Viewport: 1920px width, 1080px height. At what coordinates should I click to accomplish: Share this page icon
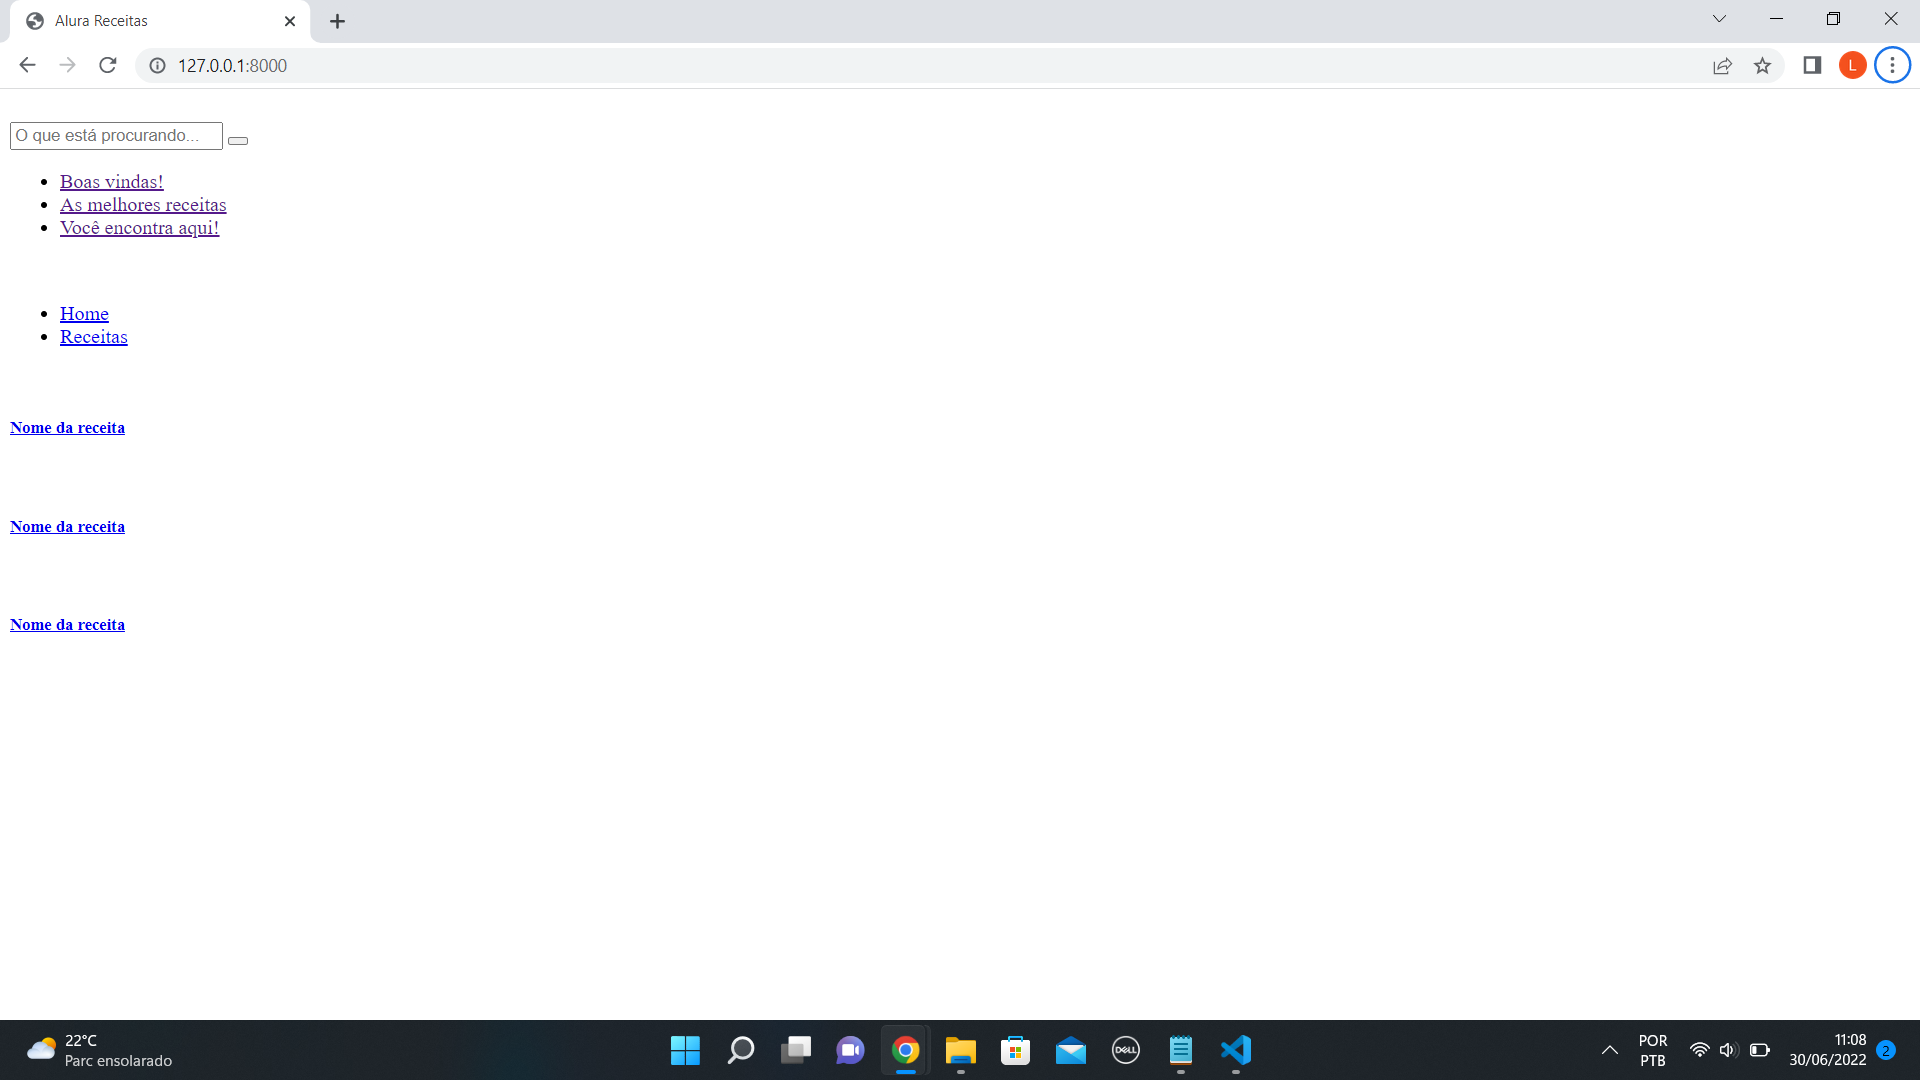(x=1722, y=66)
